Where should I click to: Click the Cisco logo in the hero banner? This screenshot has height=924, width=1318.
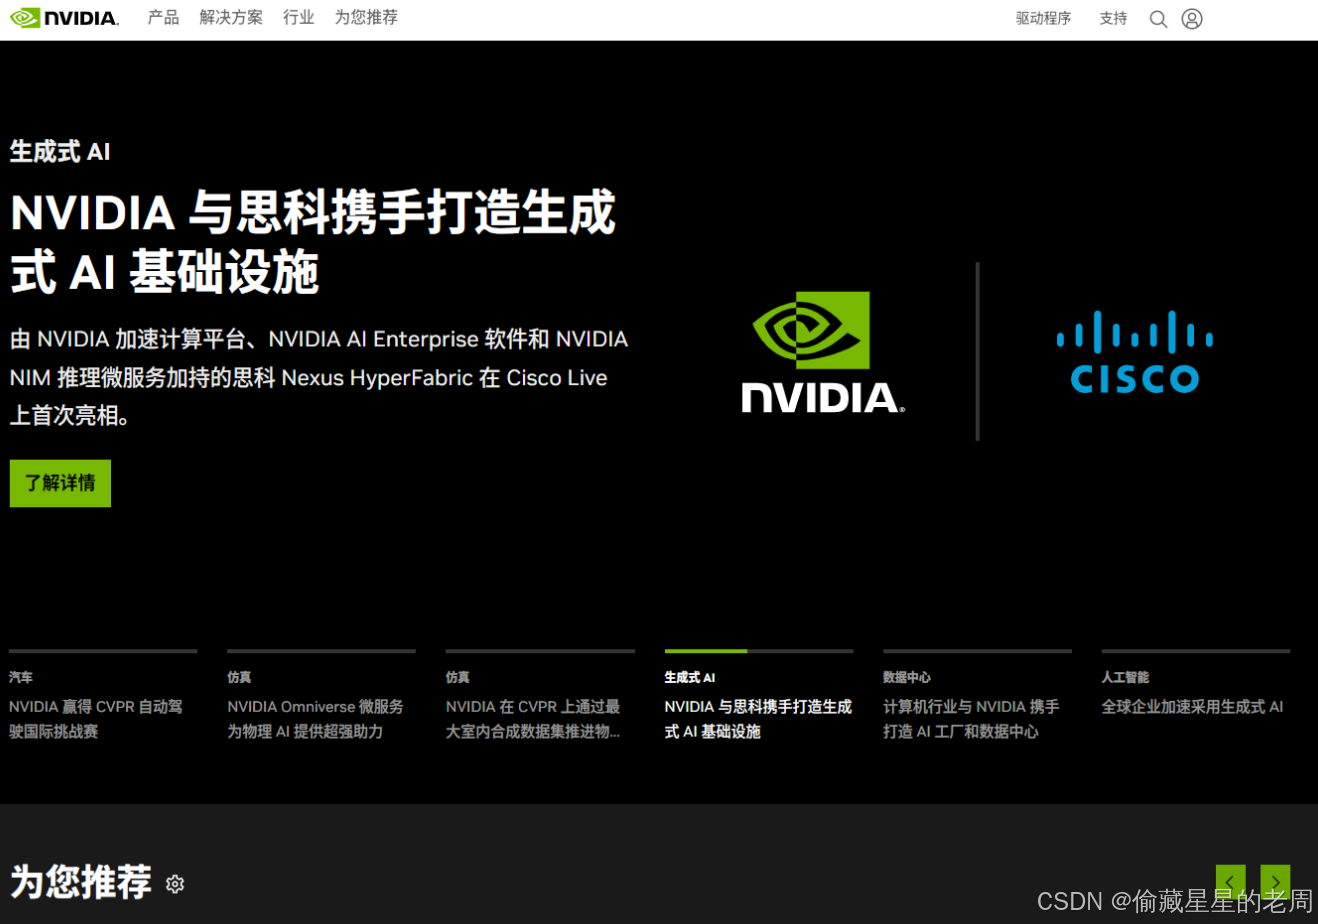[x=1134, y=355]
